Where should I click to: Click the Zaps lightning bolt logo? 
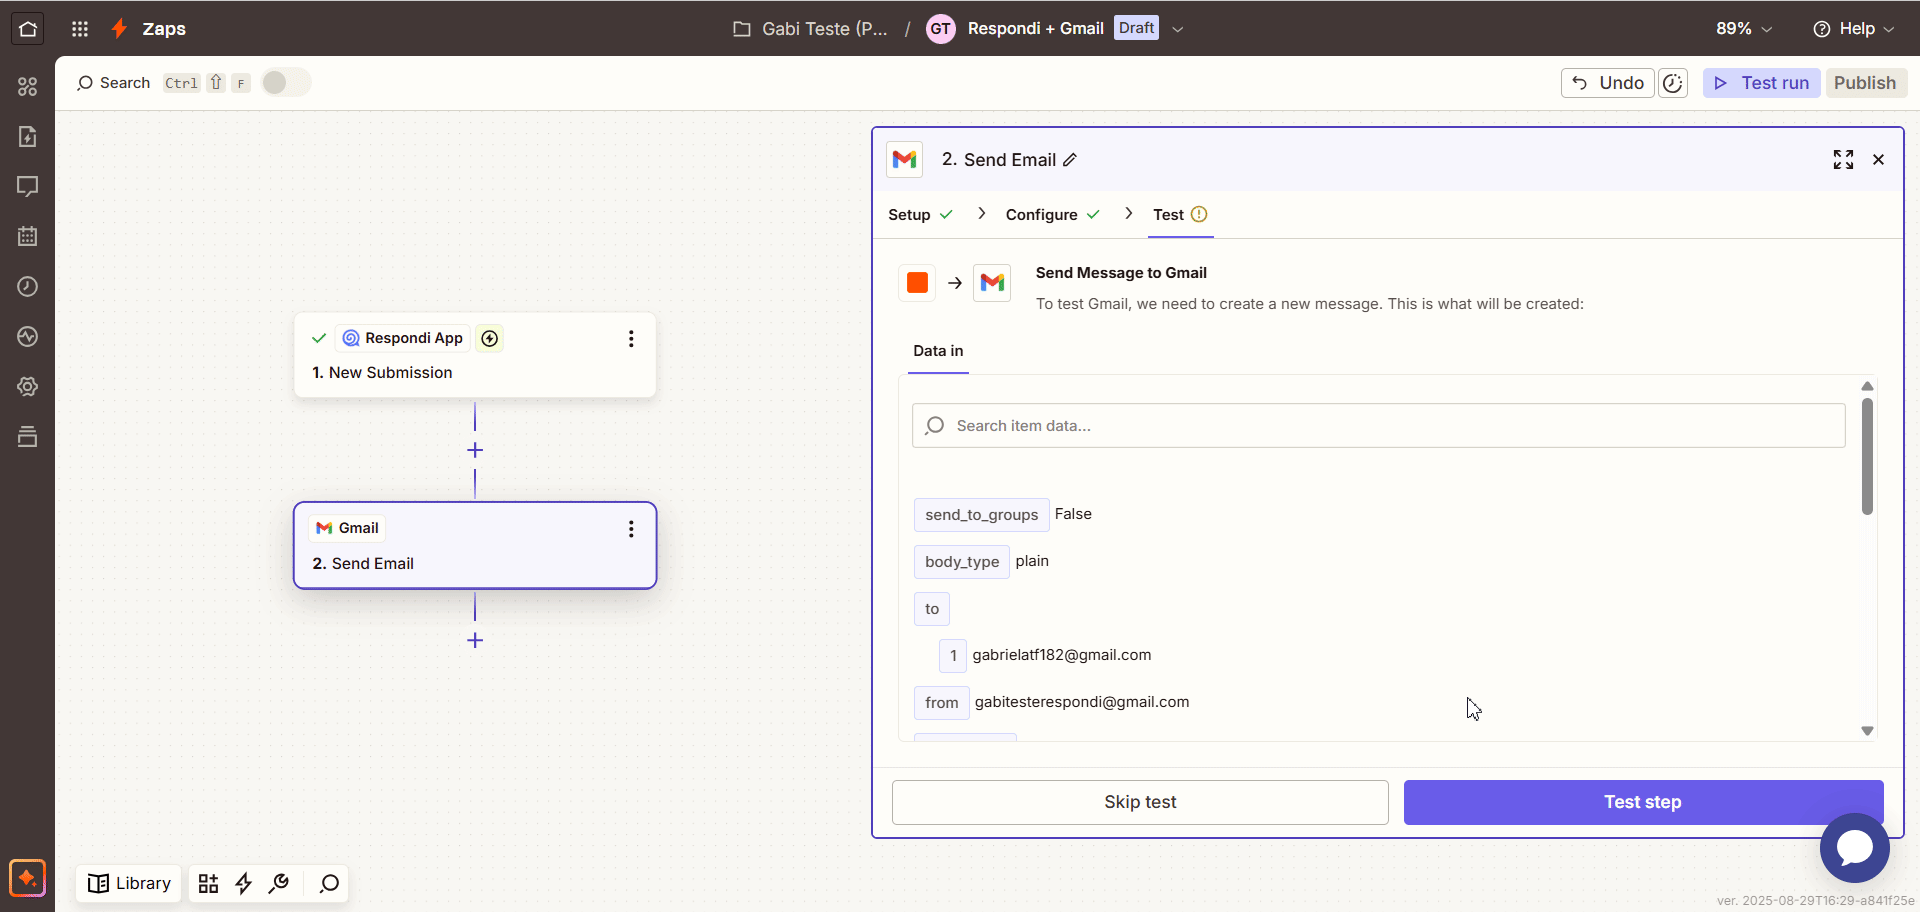click(120, 29)
